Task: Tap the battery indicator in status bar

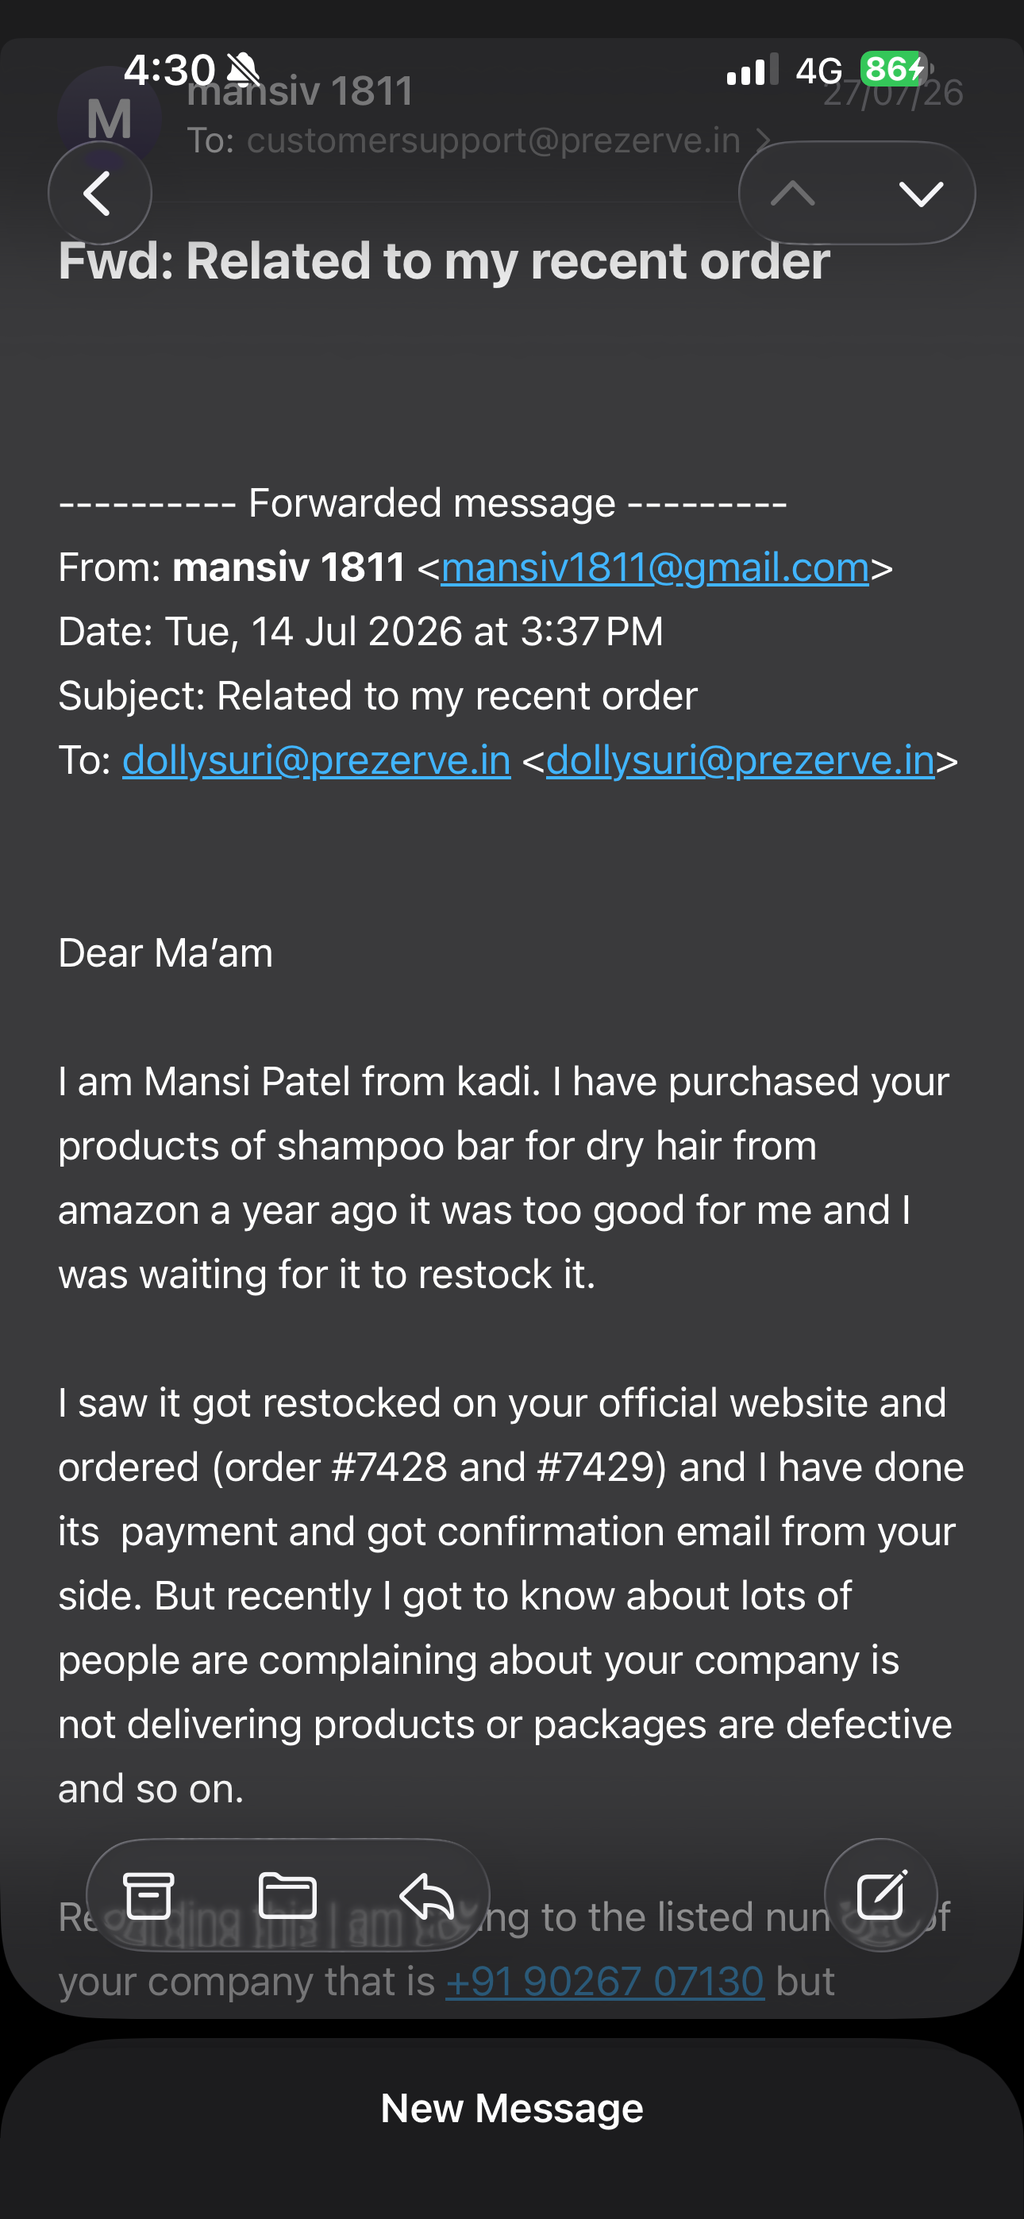Action: coord(894,69)
